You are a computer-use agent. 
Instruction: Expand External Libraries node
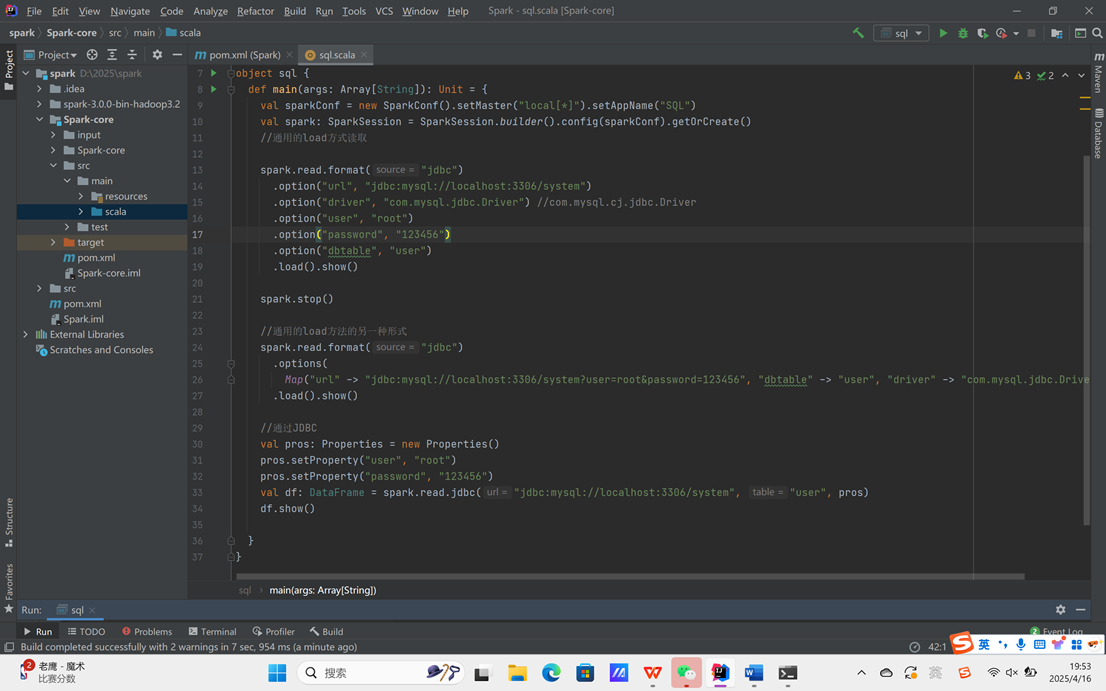tap(25, 334)
